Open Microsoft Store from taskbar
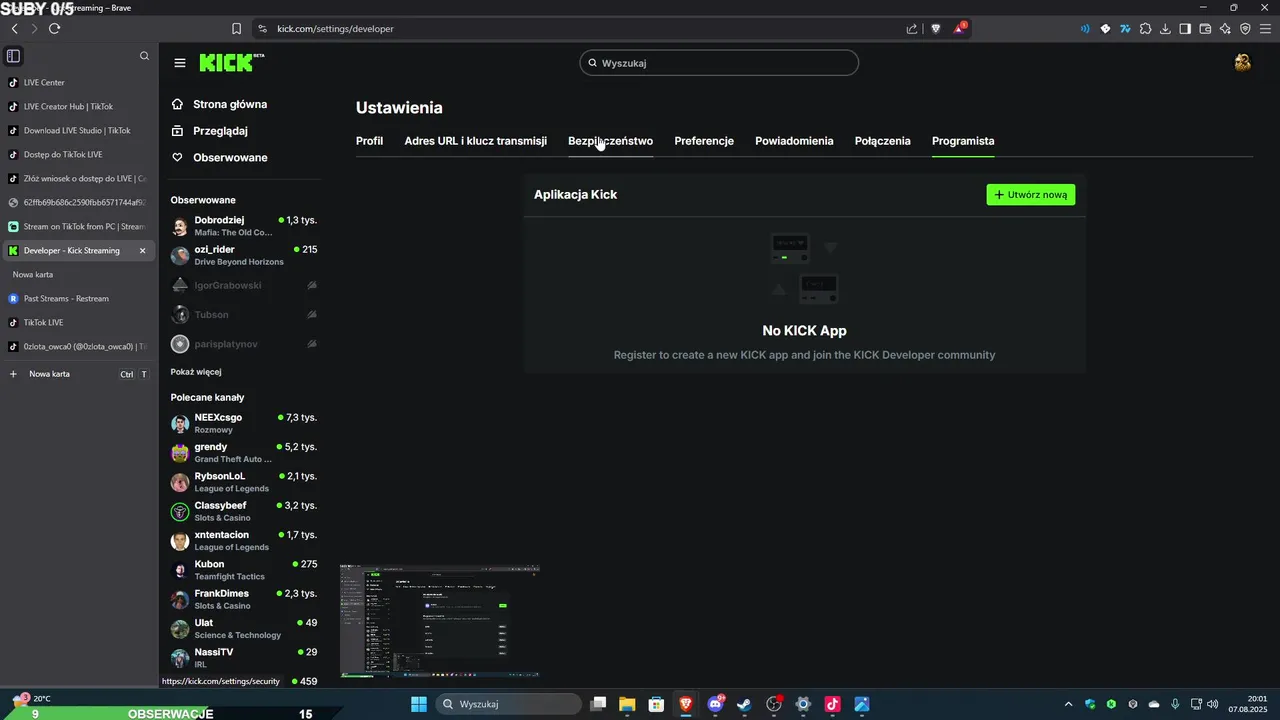The width and height of the screenshot is (1280, 720). [656, 704]
